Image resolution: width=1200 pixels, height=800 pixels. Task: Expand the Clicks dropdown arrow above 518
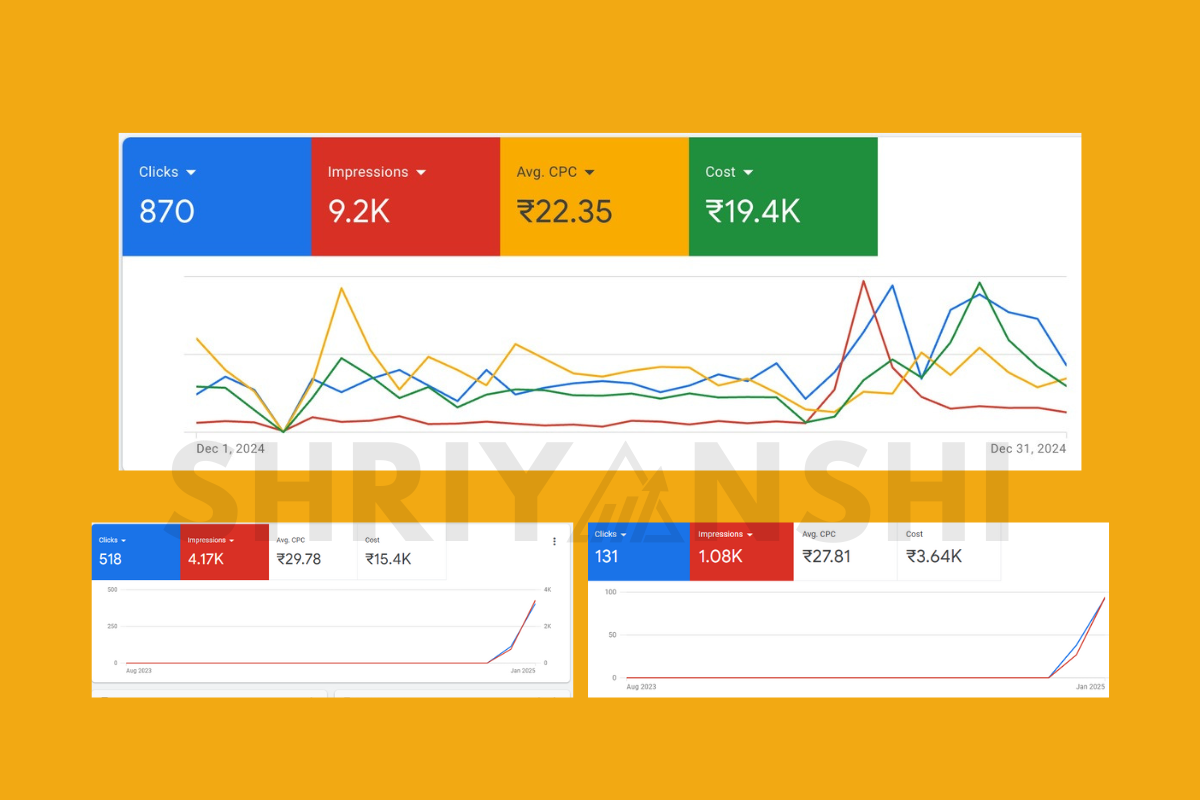pyautogui.click(x=124, y=541)
